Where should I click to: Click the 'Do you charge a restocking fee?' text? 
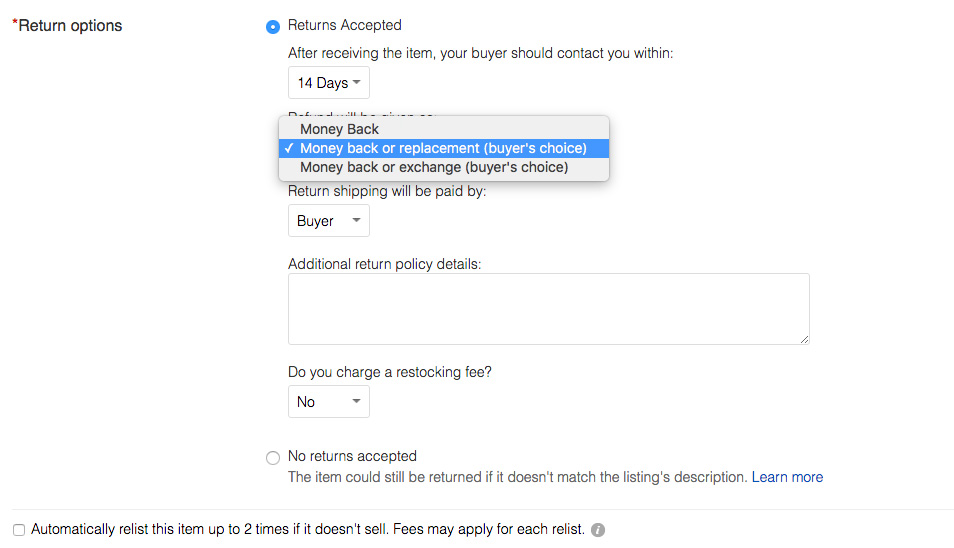point(390,372)
